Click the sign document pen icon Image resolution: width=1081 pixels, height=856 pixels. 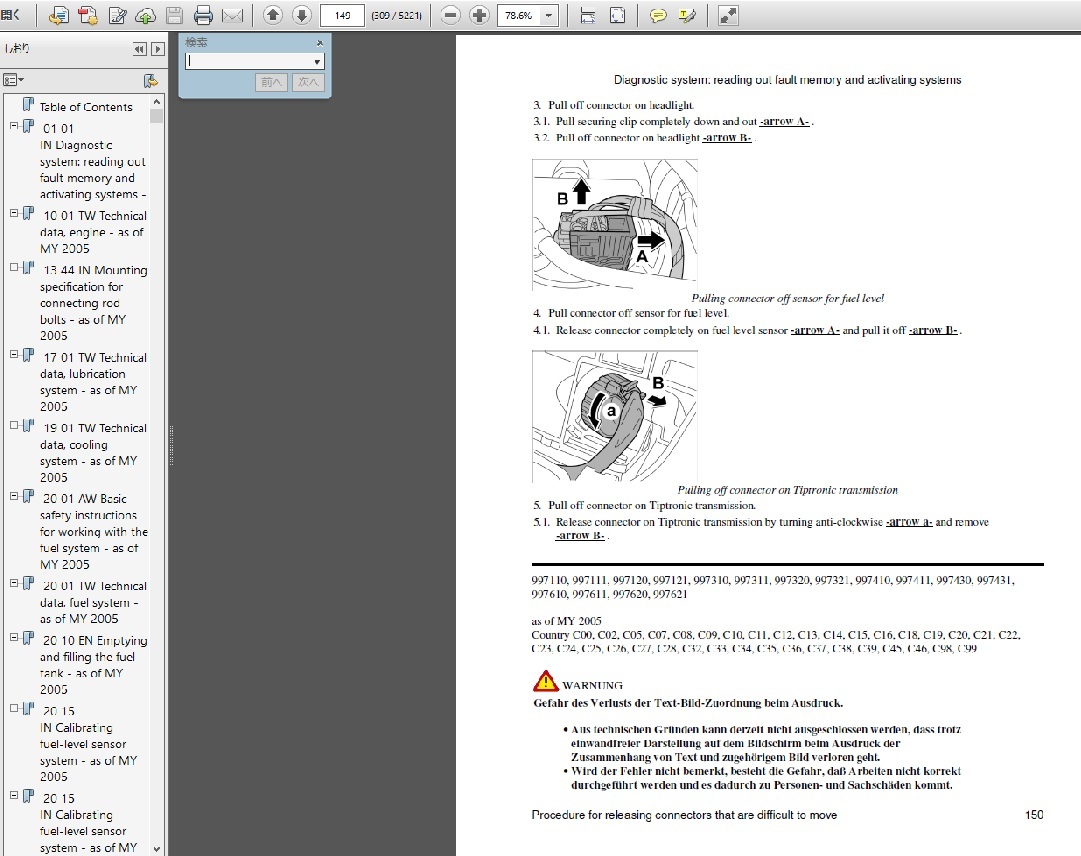pos(117,15)
